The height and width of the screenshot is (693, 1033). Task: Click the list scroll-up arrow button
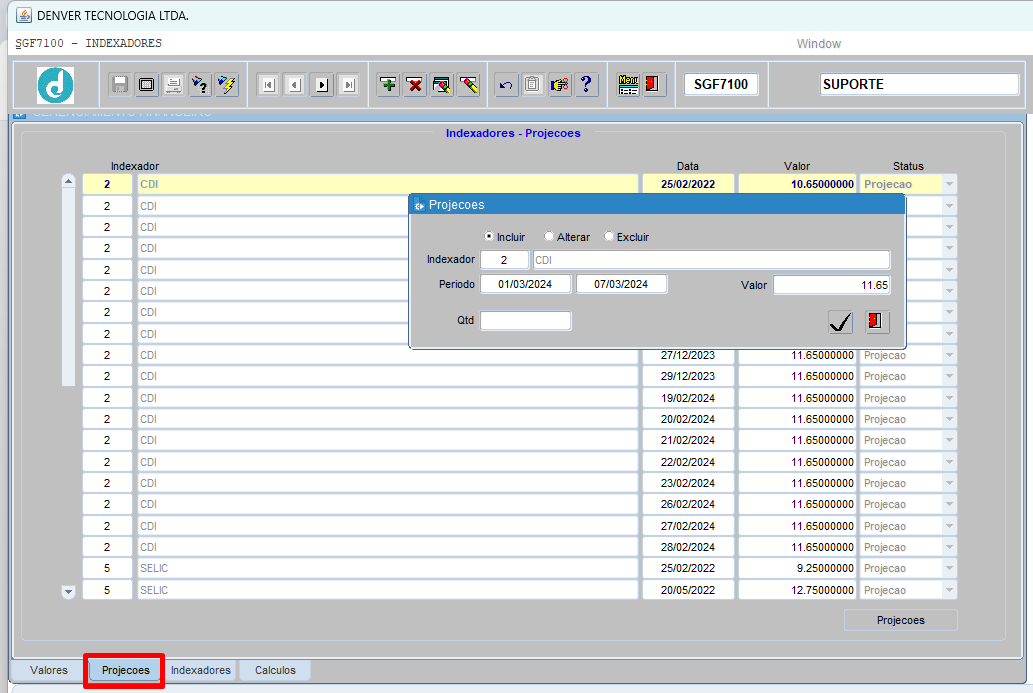(68, 181)
